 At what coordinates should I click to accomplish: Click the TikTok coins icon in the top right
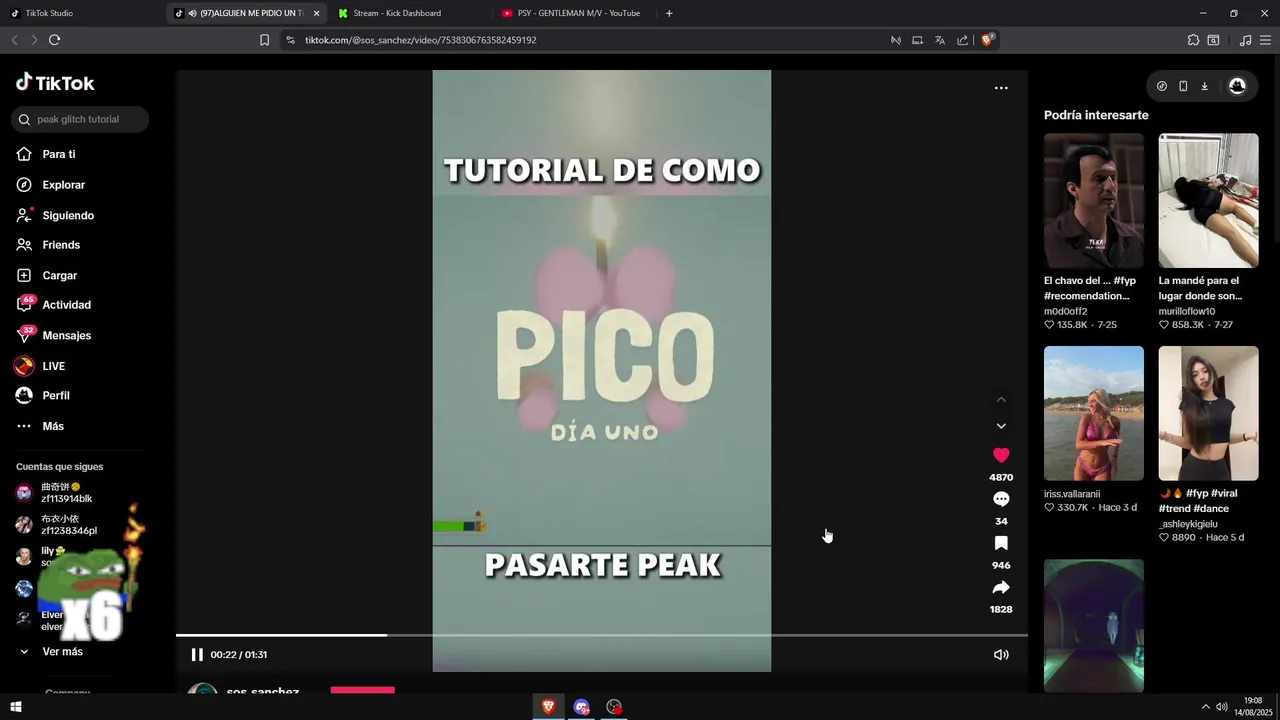point(1162,86)
